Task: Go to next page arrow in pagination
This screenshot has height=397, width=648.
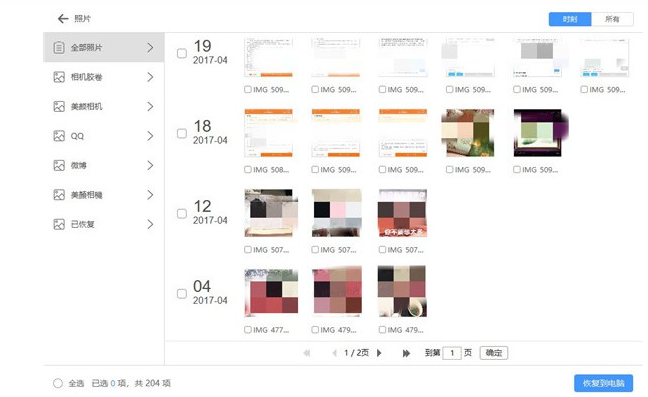Action: point(379,353)
